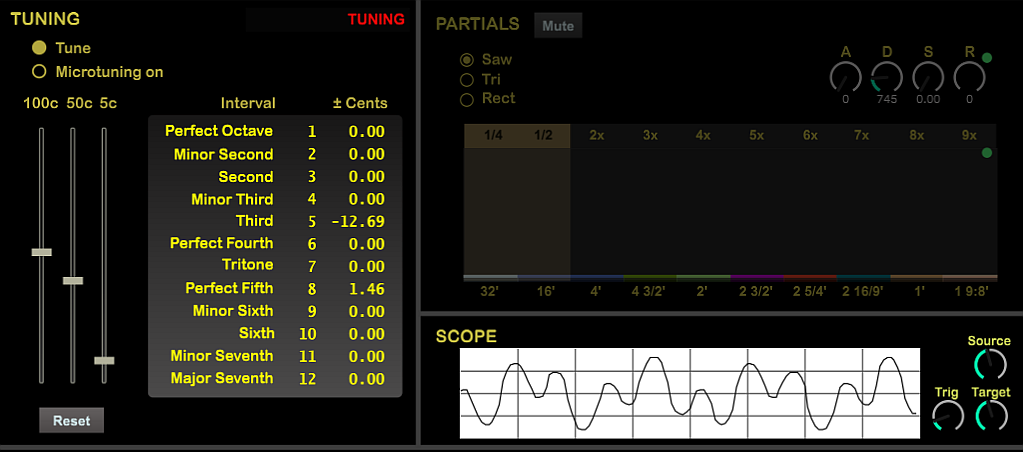Click the Sixth interval label
Image resolution: width=1023 pixels, height=452 pixels.
pyautogui.click(x=256, y=333)
